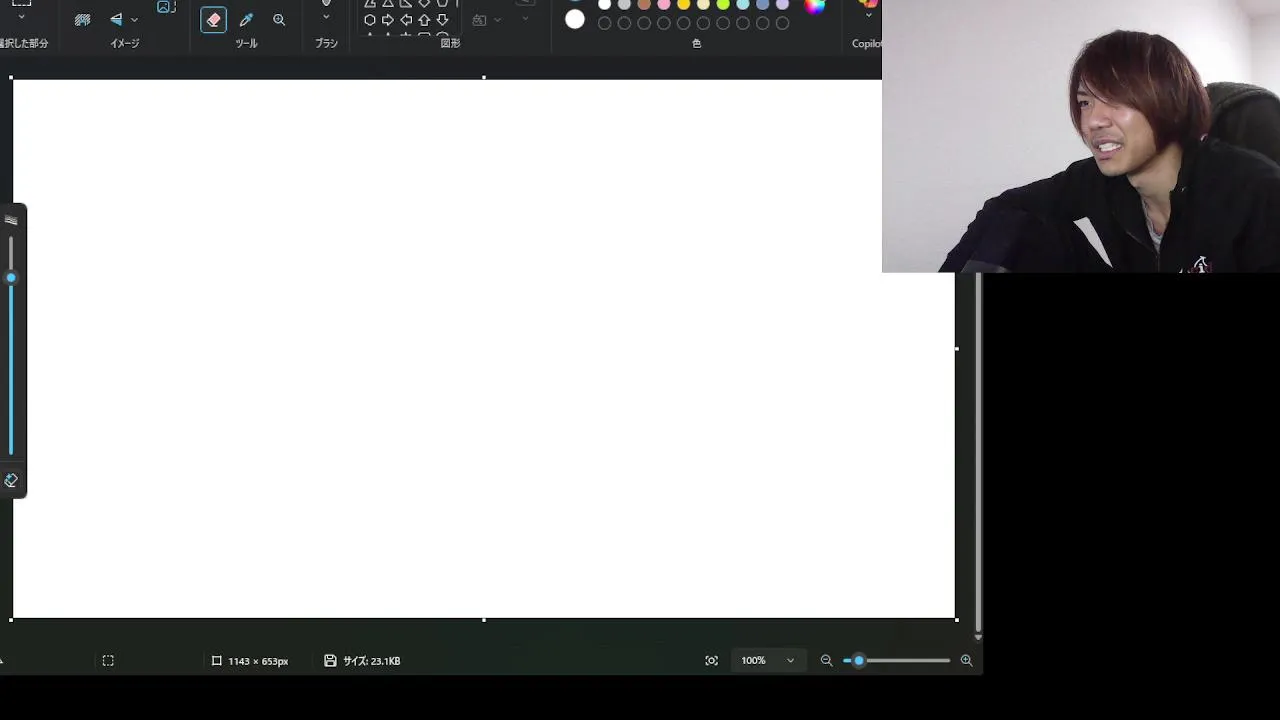
Task: Select the Color picker eyedropper tool
Action: pos(246,20)
